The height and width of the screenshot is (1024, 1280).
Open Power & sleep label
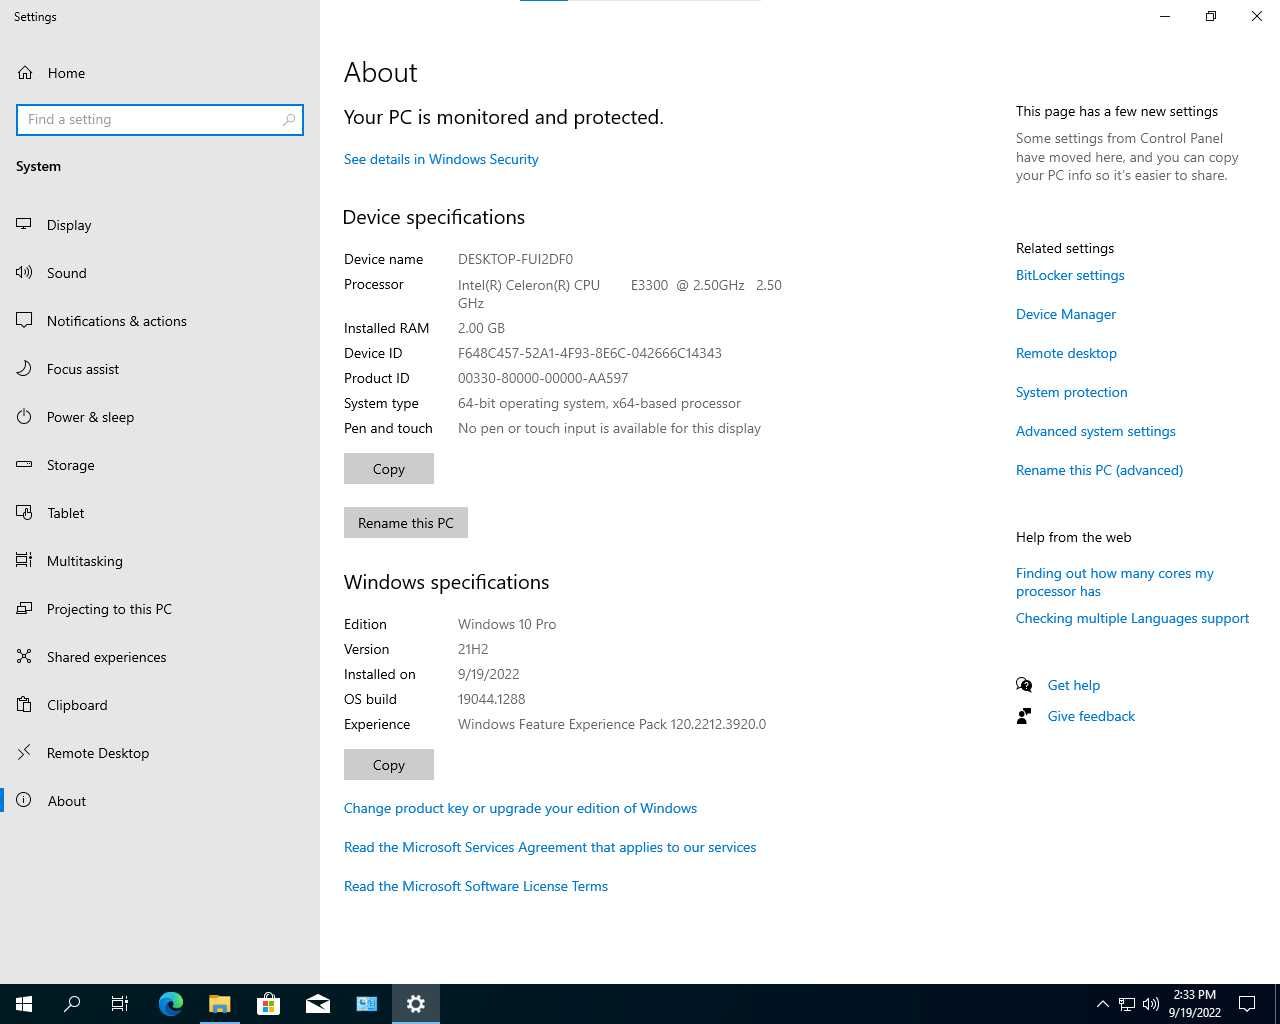(x=90, y=417)
